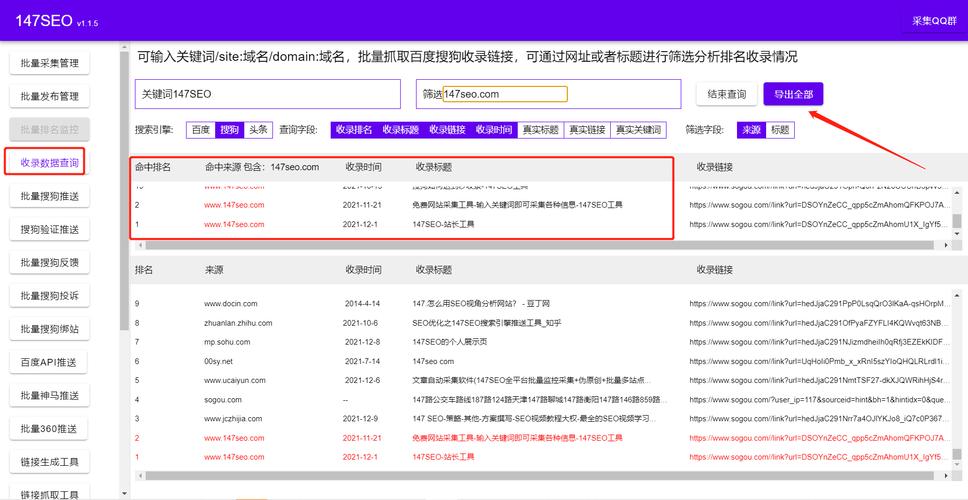Click www.ucaiyun.com source cell
This screenshot has height=500, width=968.
[235, 380]
